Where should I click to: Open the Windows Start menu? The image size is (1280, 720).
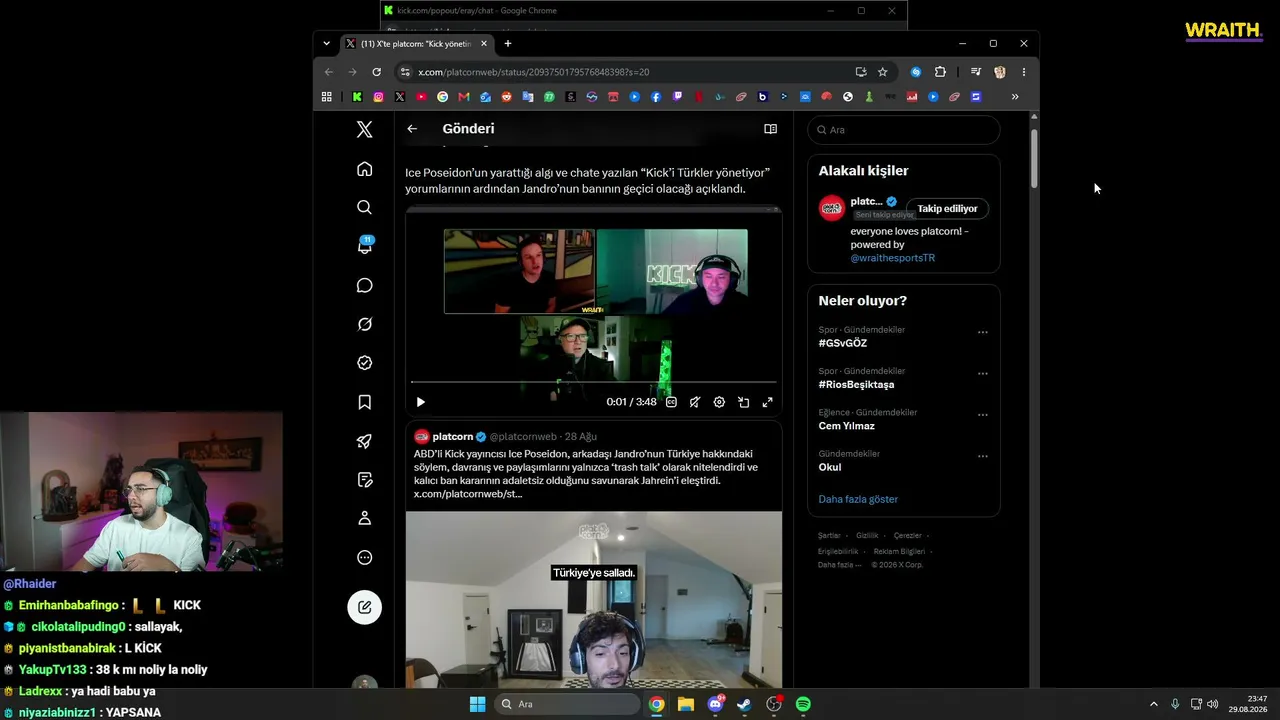point(478,704)
